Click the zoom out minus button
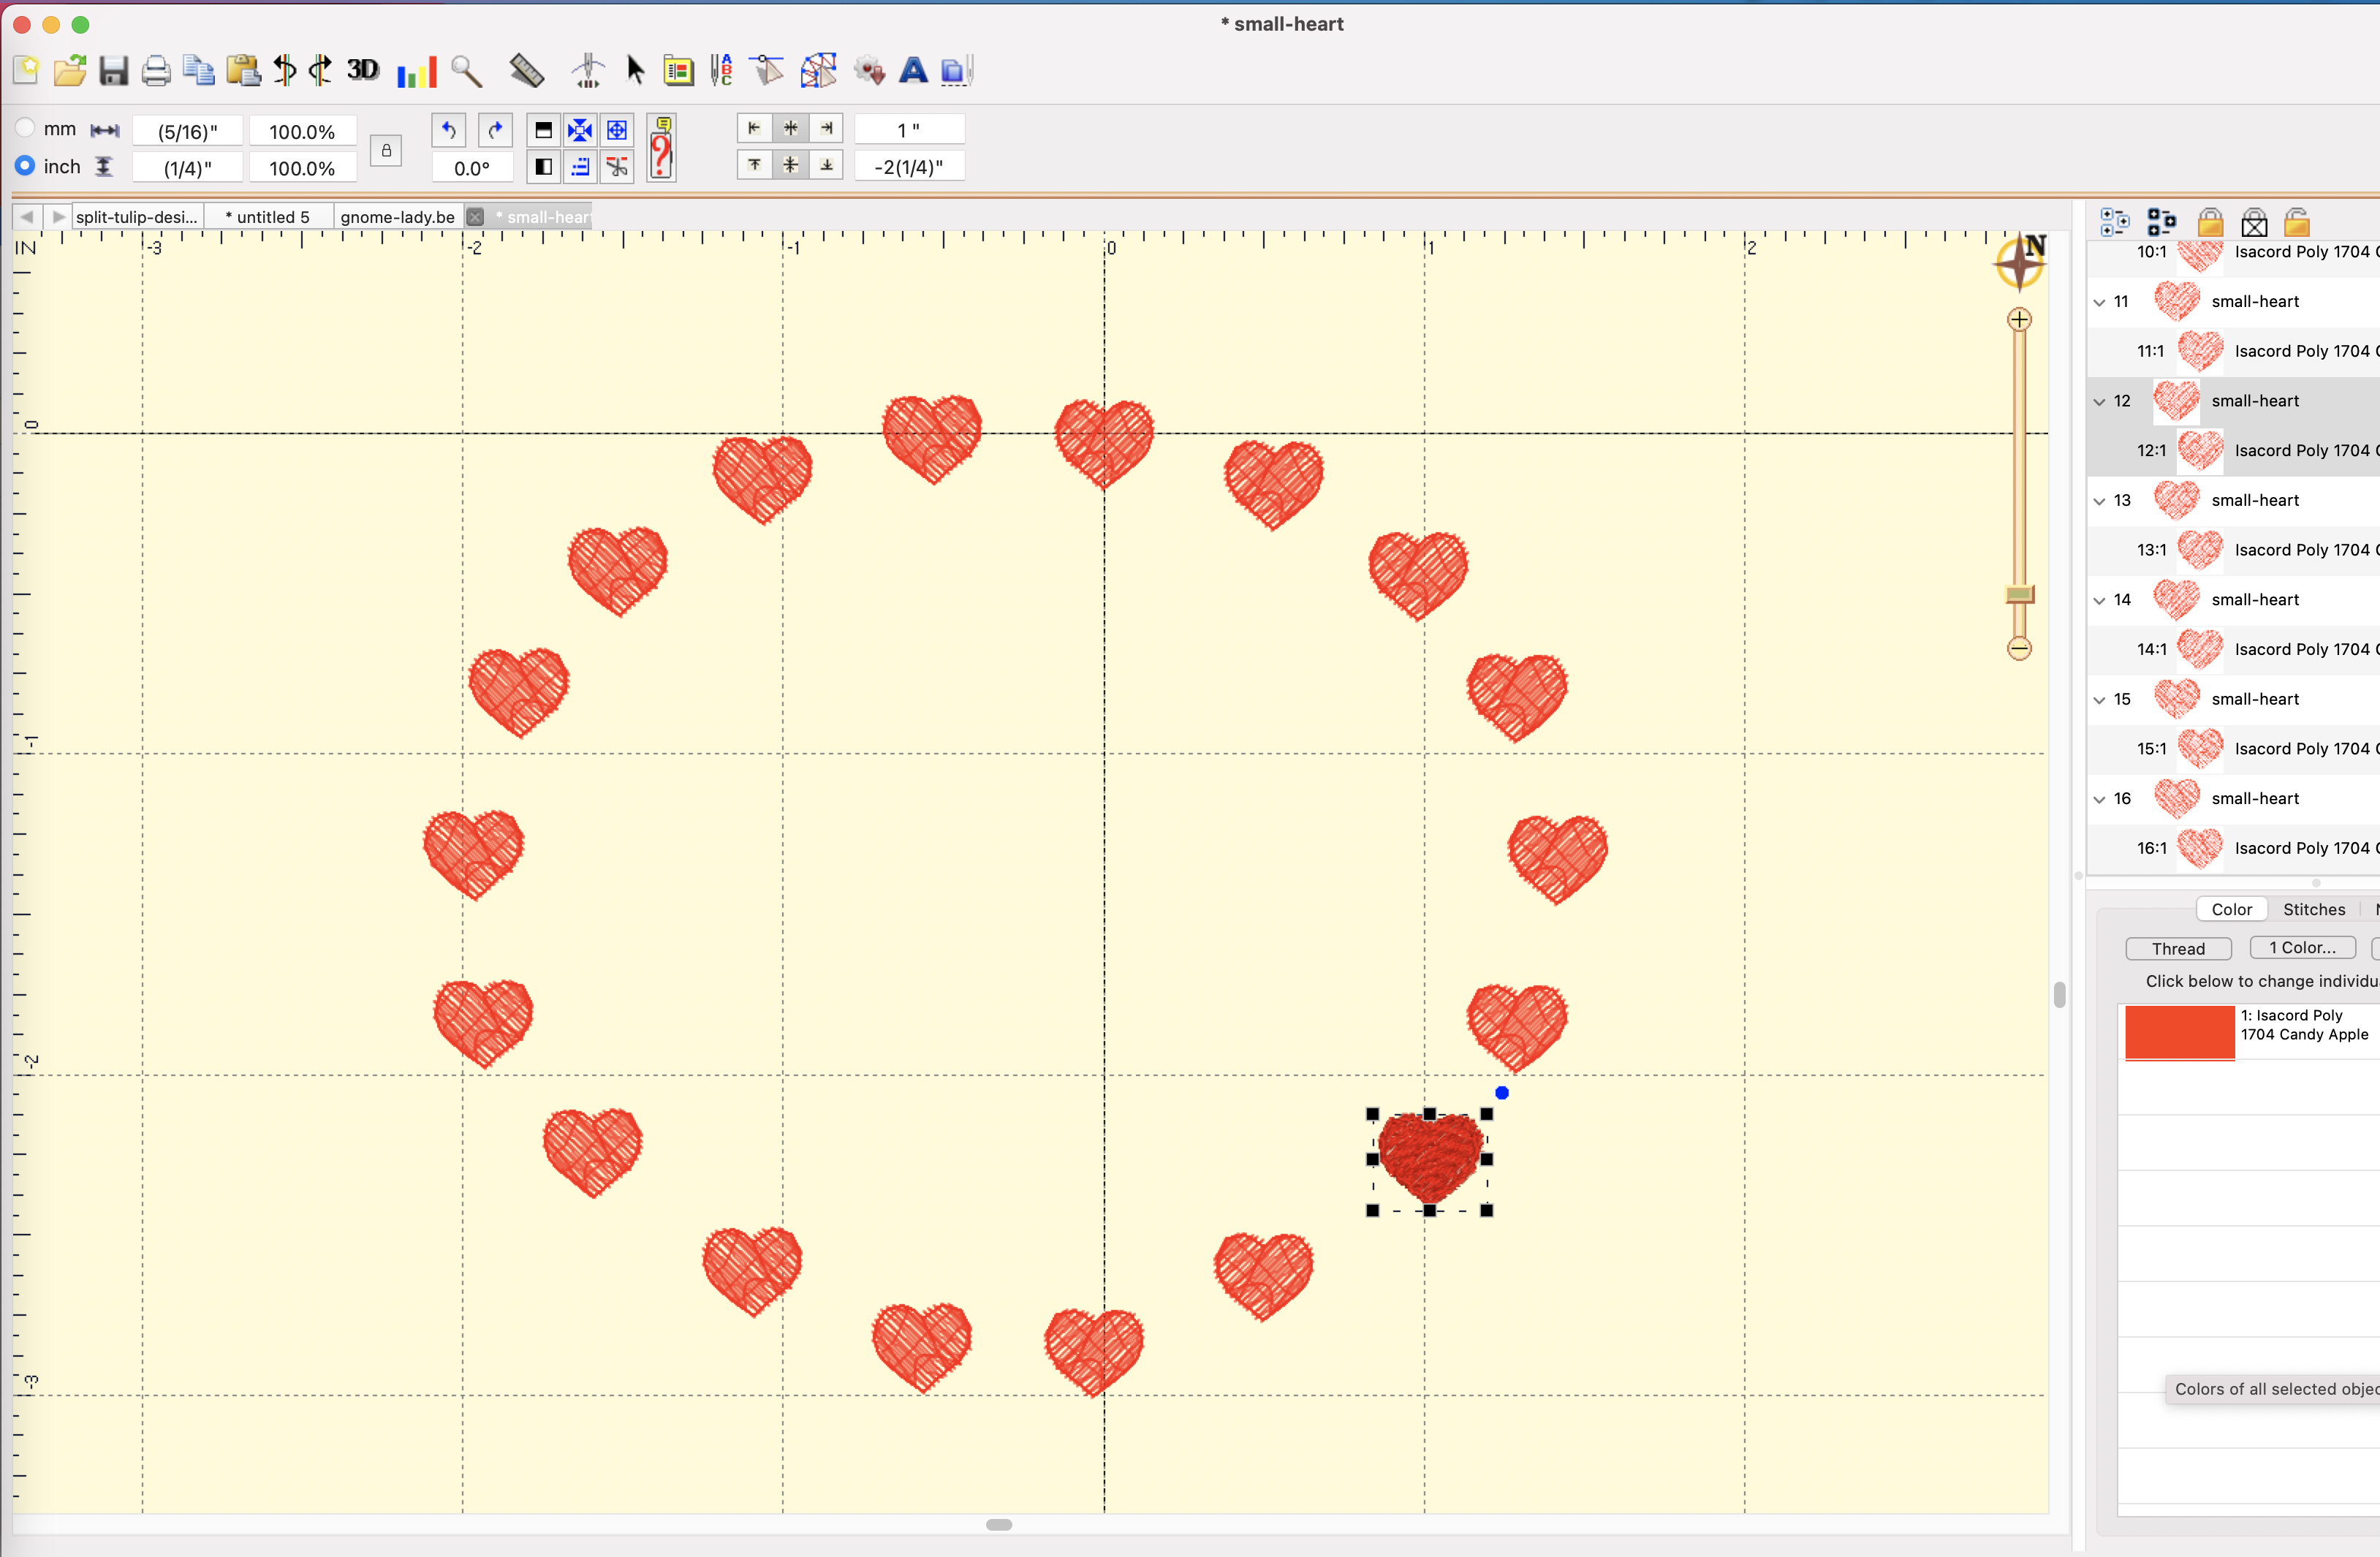Image resolution: width=2380 pixels, height=1557 pixels. pos(2019,648)
